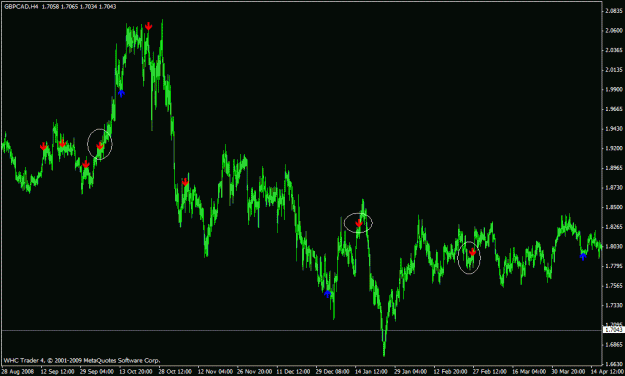Click the 26 Nov 20:00 time label
The width and height of the screenshot is (625, 376).
pyautogui.click(x=254, y=372)
